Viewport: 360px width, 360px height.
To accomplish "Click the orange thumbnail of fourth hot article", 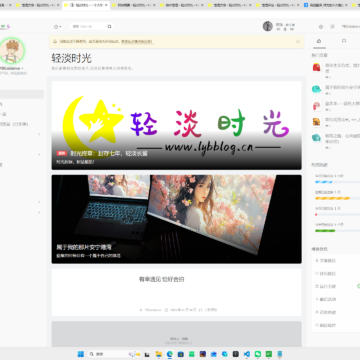I will tap(316, 122).
